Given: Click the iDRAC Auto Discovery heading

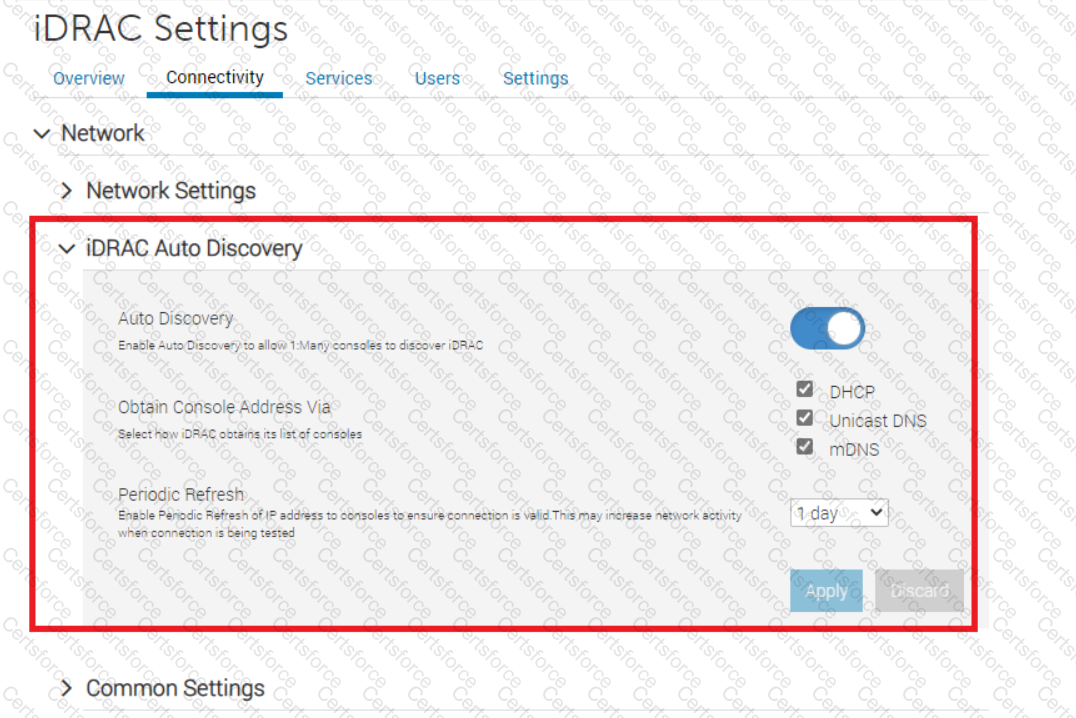Looking at the screenshot, I should coord(194,248).
